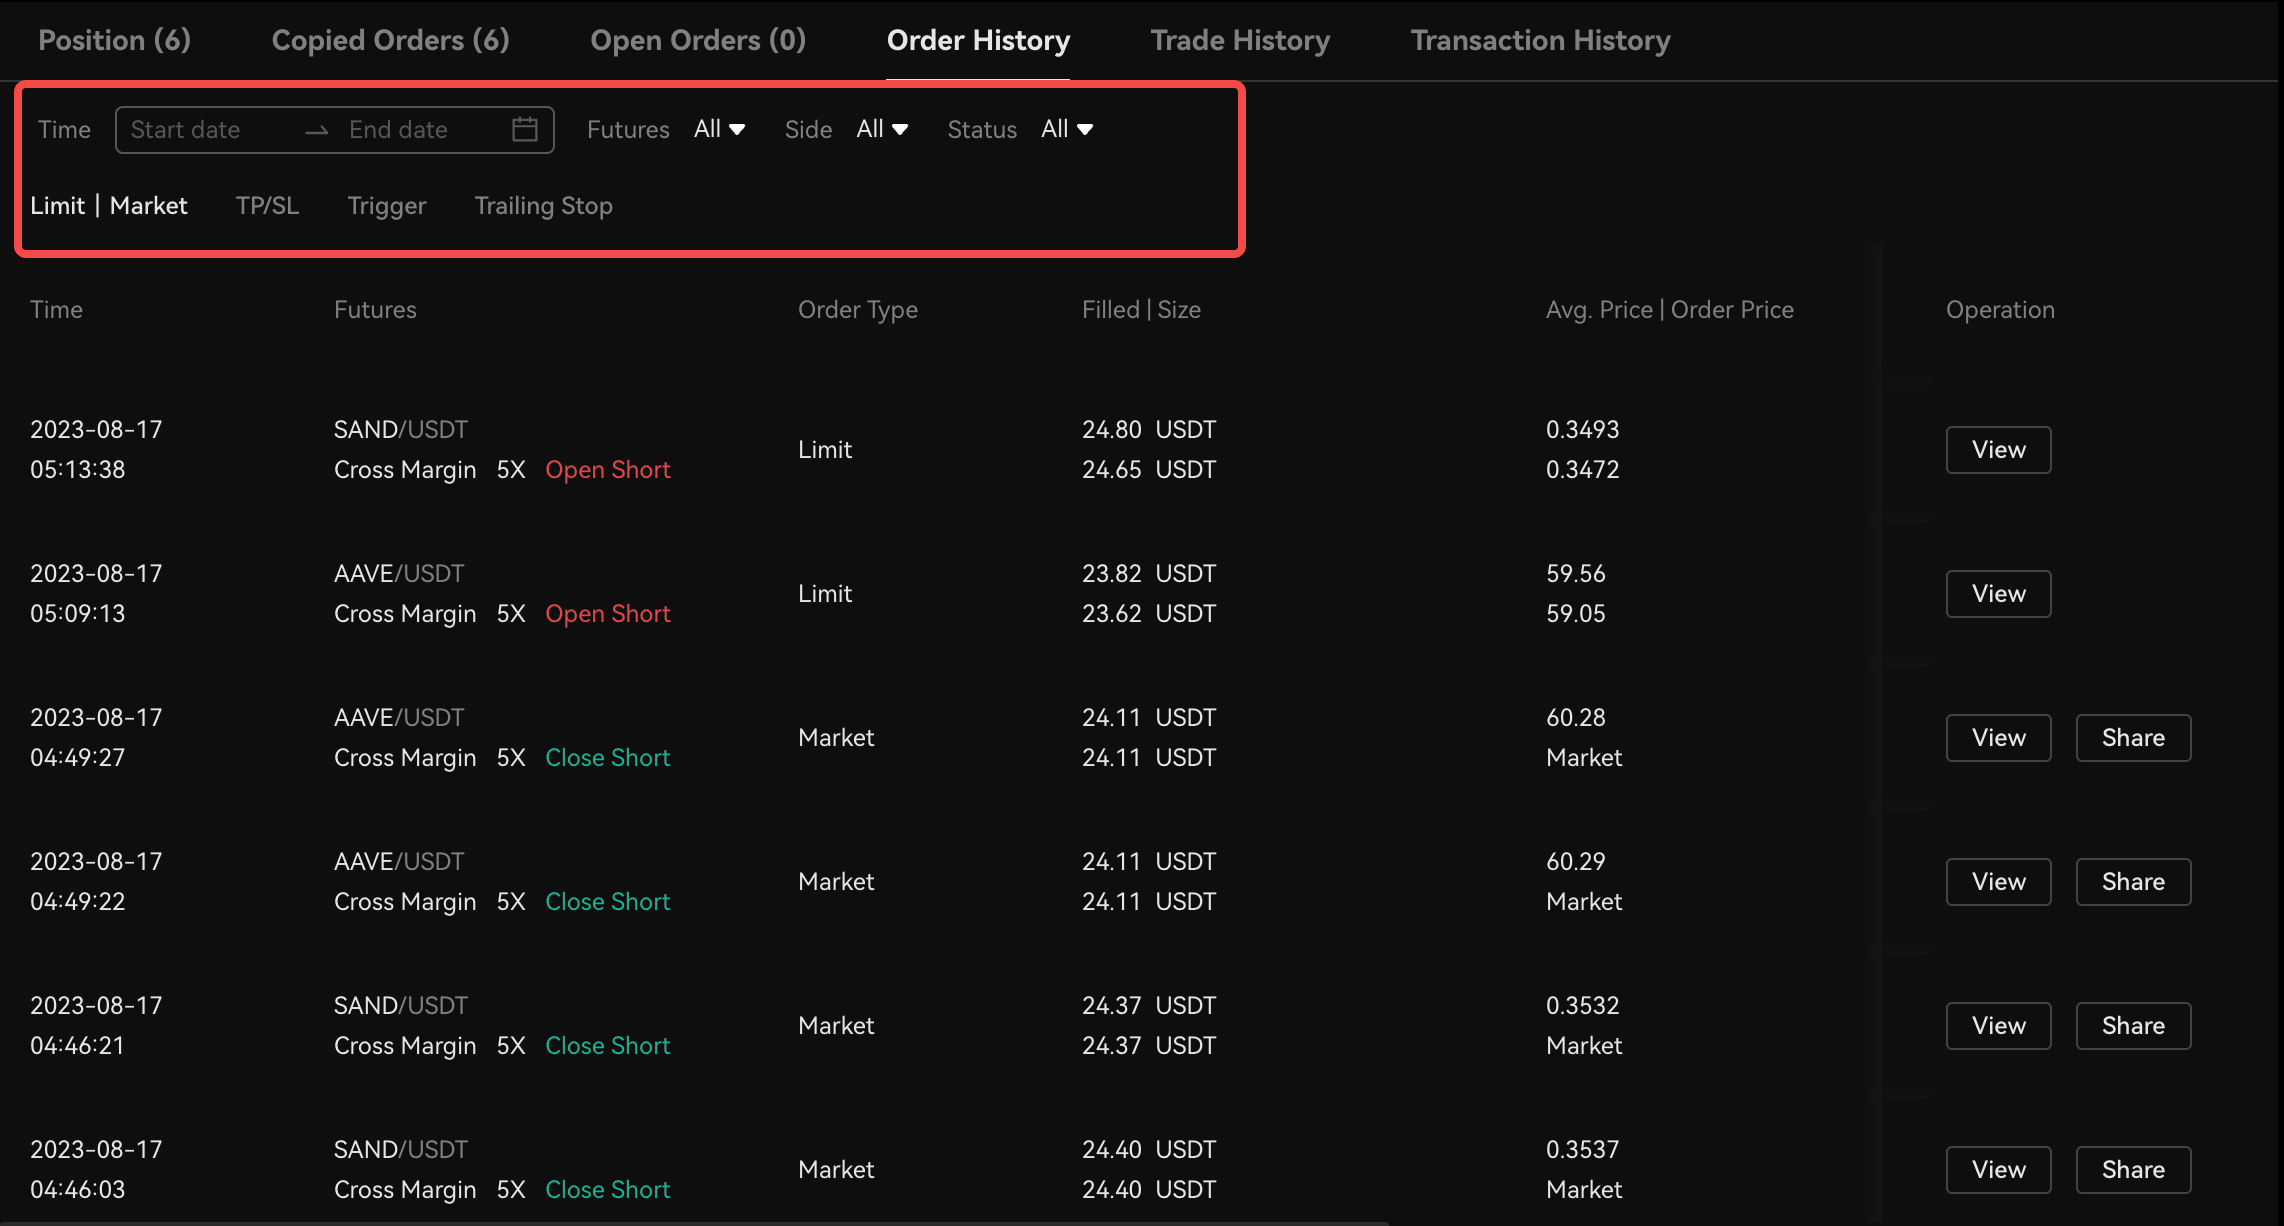Image resolution: width=2284 pixels, height=1226 pixels.
Task: Select the Trailing Stop order filter
Action: click(543, 205)
